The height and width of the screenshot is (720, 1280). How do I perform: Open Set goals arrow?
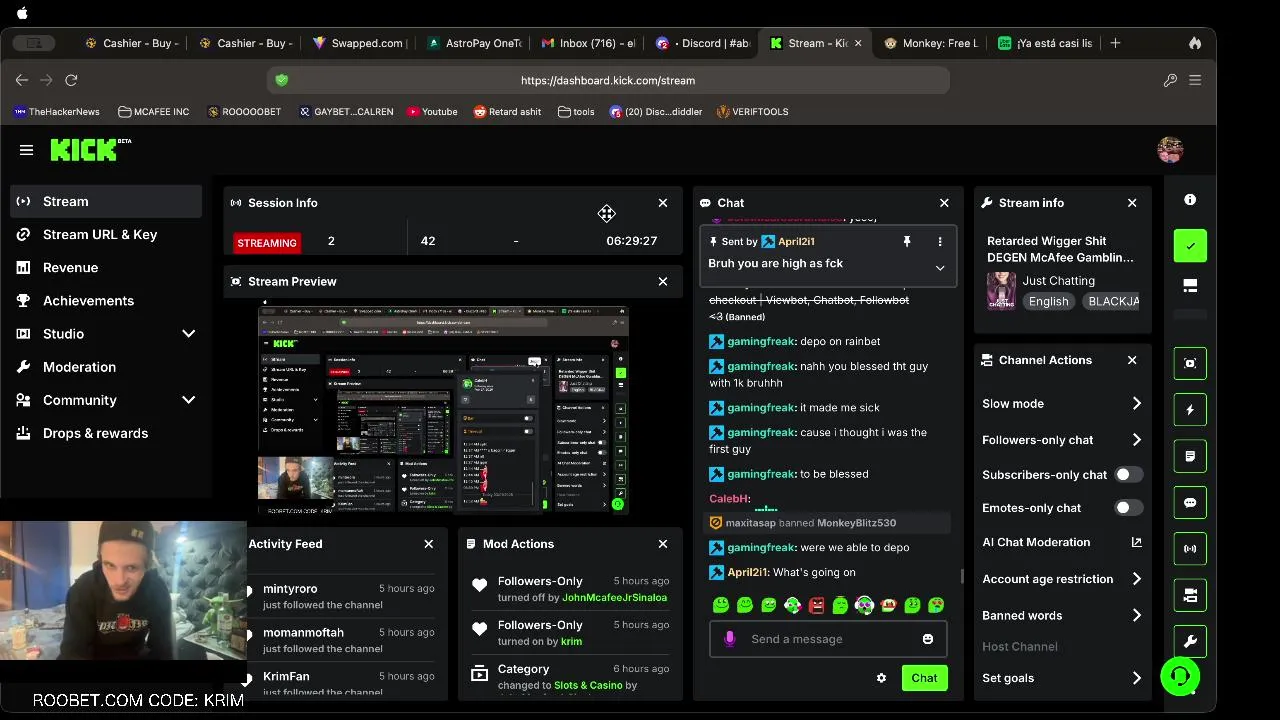1136,678
